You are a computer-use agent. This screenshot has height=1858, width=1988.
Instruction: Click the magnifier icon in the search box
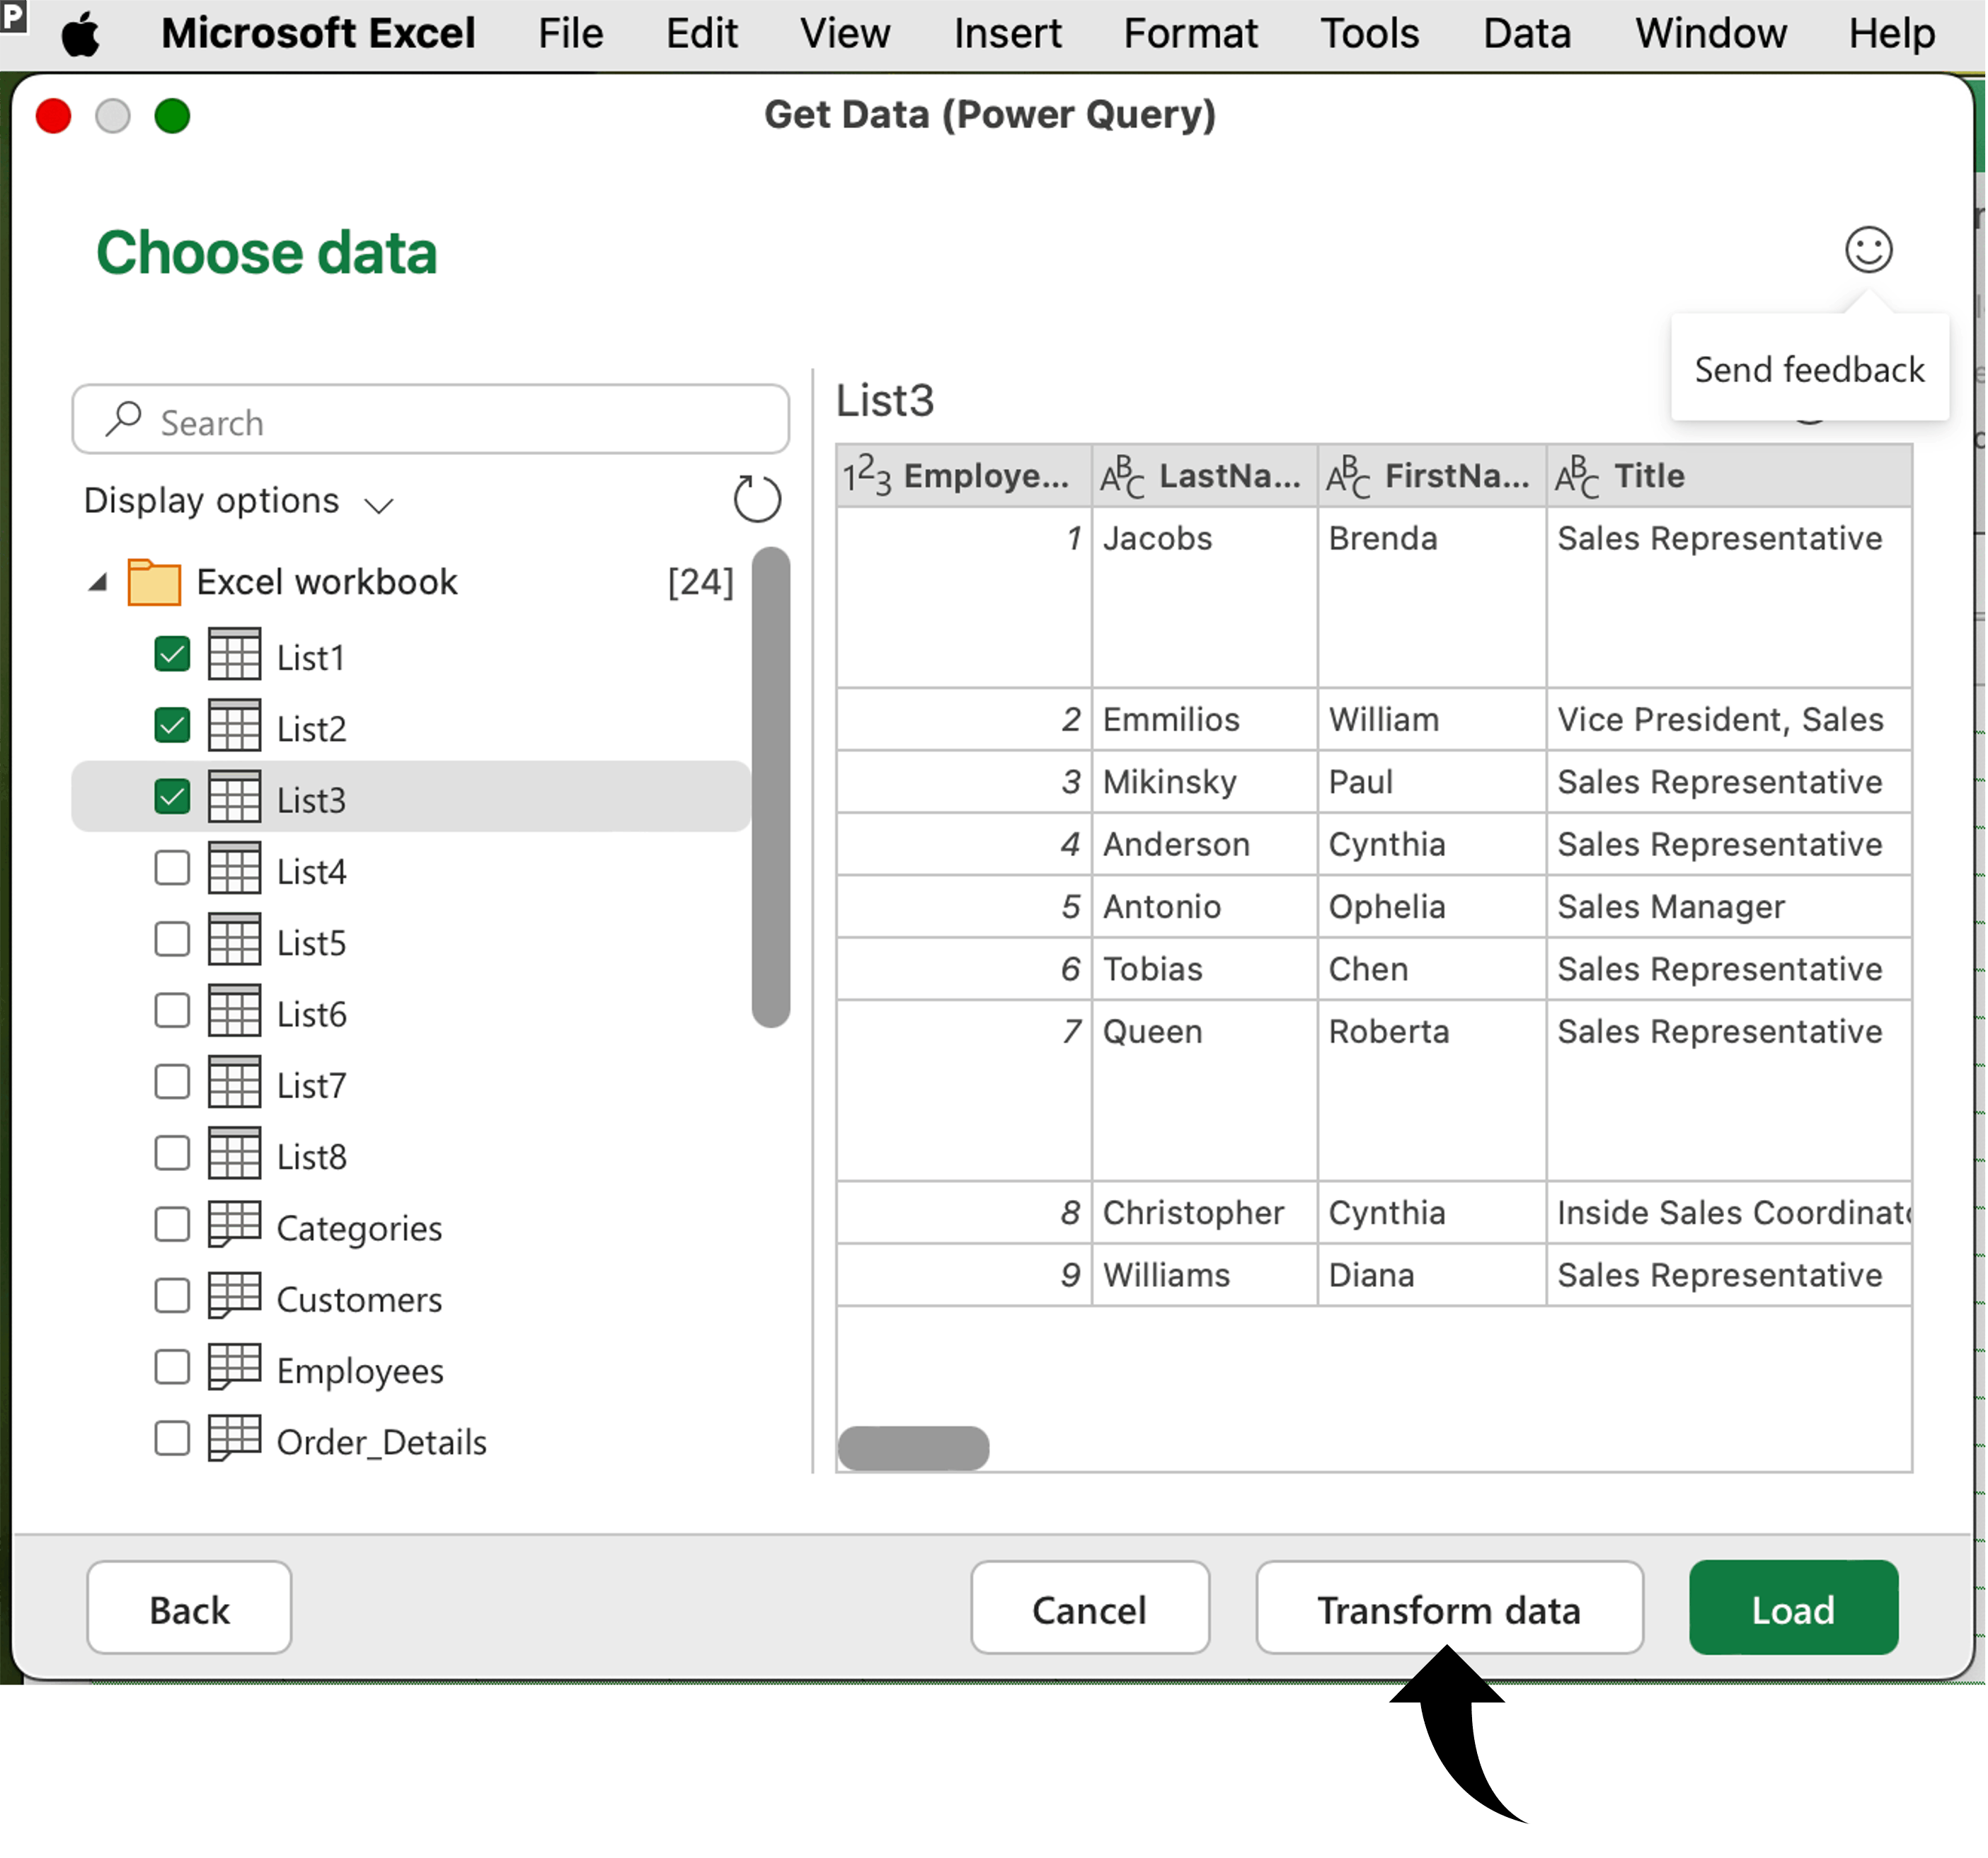[124, 419]
